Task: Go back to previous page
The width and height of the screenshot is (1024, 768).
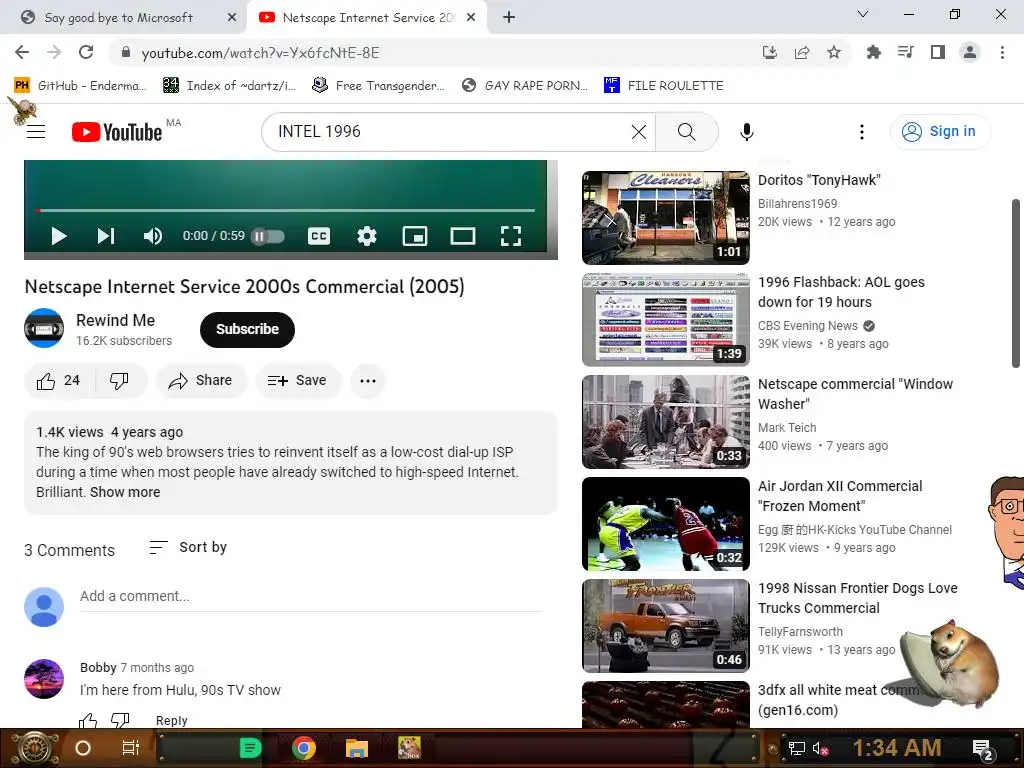Action: click(x=22, y=52)
